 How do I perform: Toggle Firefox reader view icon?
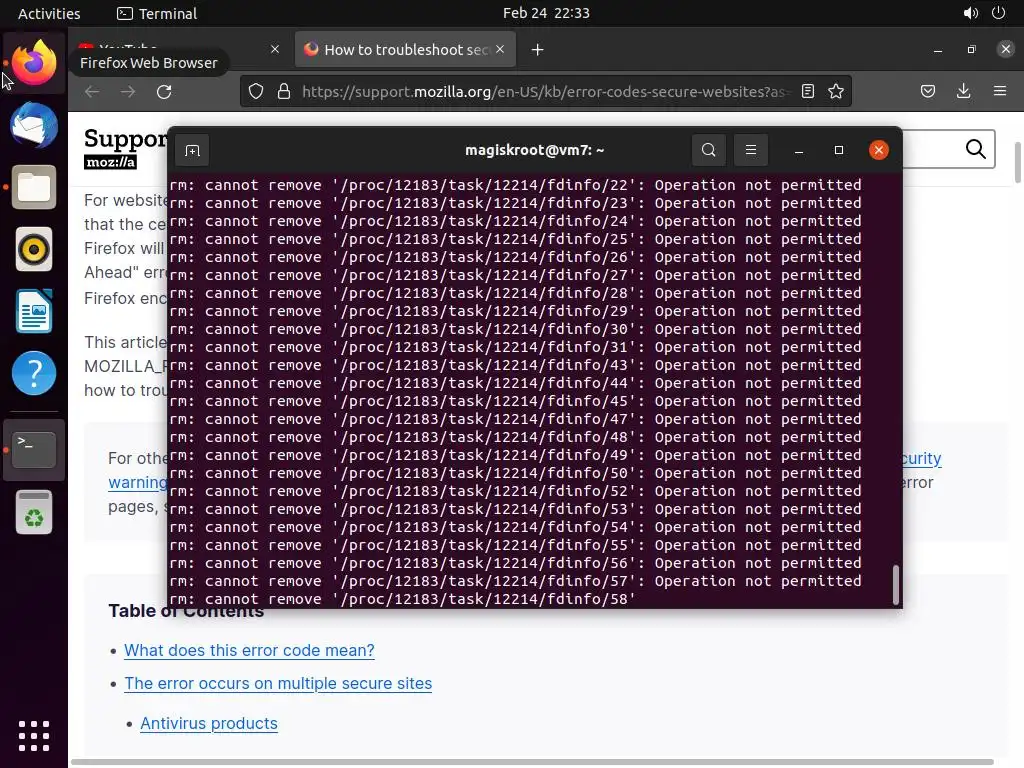[808, 91]
